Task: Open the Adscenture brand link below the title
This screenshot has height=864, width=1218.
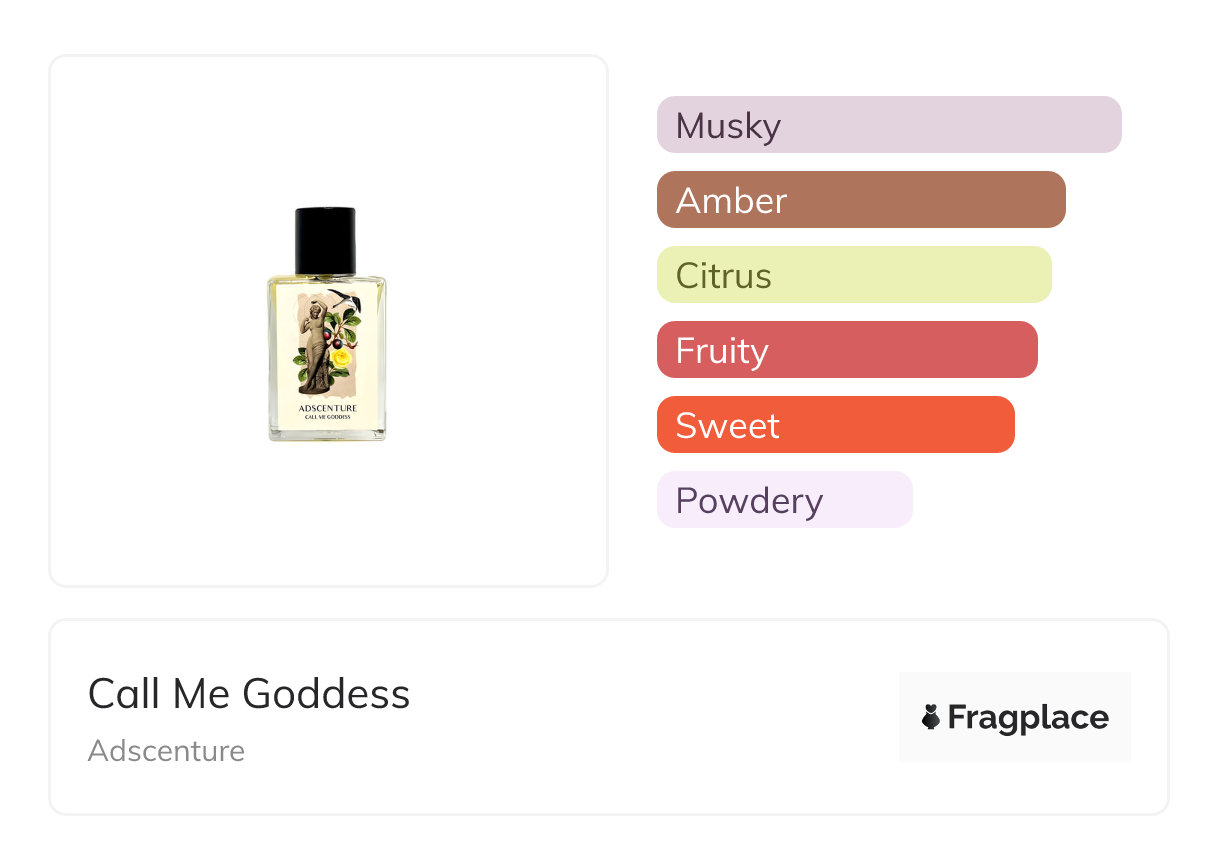Action: pos(166,751)
